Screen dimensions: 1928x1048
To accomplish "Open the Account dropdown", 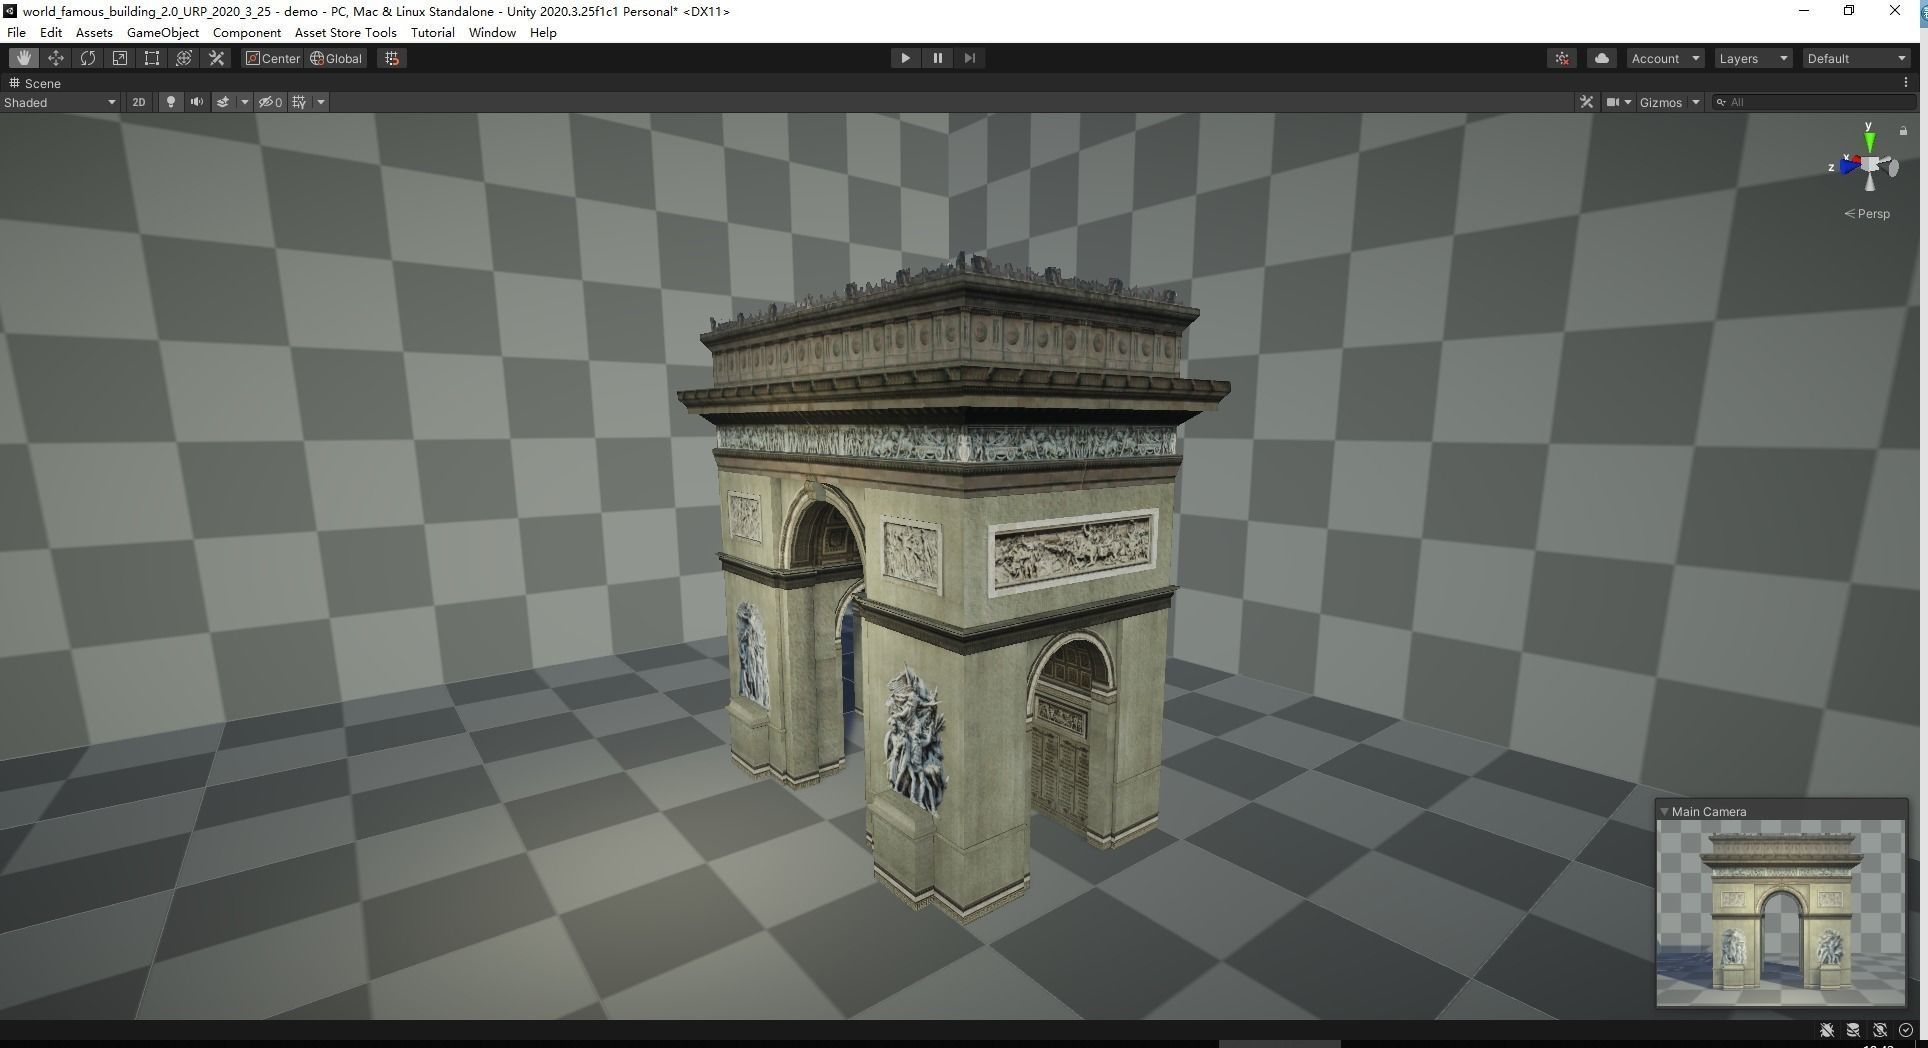I will pos(1665,58).
